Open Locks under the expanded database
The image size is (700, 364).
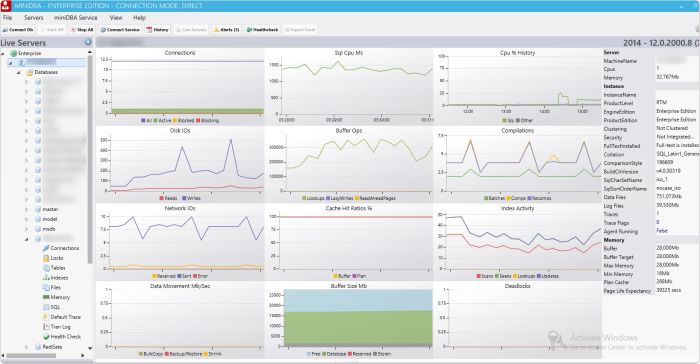(57, 258)
